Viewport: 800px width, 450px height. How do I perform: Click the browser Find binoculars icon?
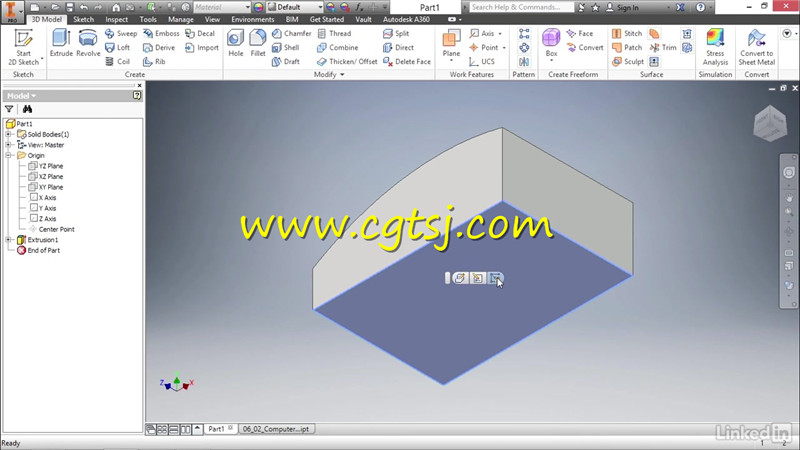(x=27, y=109)
